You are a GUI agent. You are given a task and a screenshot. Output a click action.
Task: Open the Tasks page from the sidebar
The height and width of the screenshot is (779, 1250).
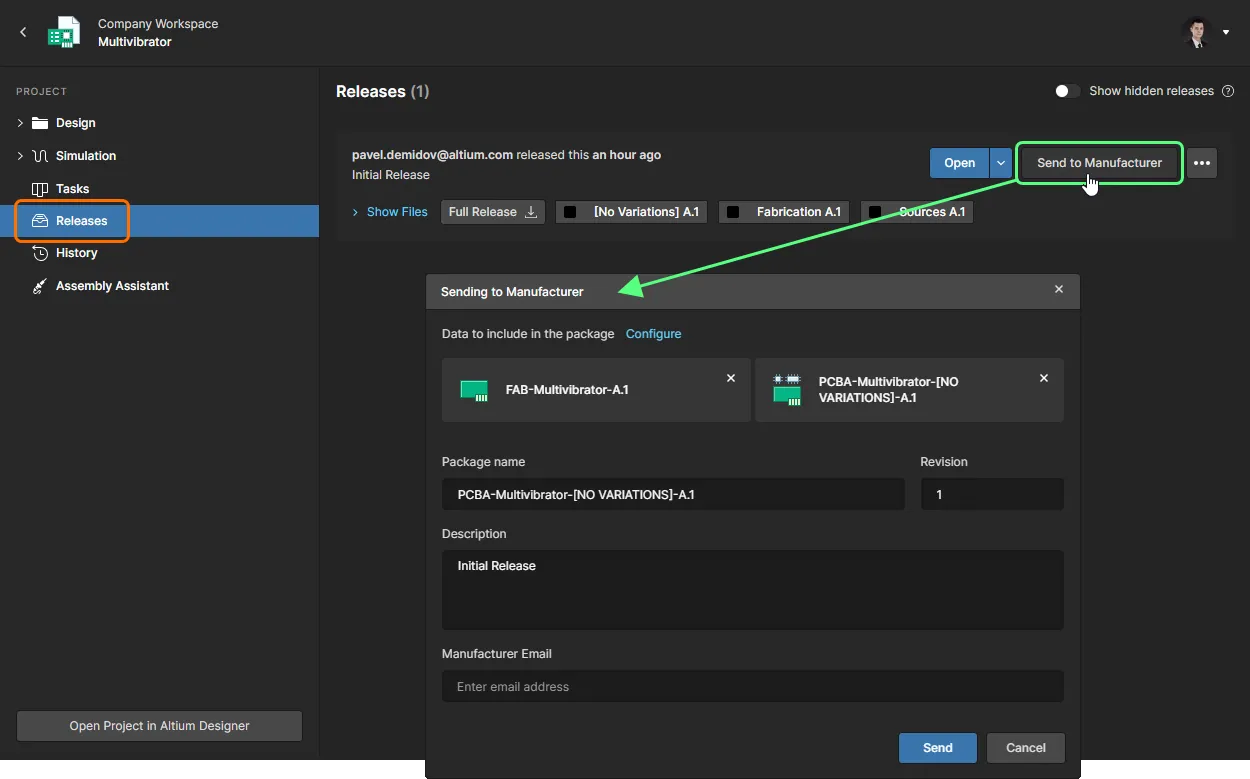click(x=60, y=189)
